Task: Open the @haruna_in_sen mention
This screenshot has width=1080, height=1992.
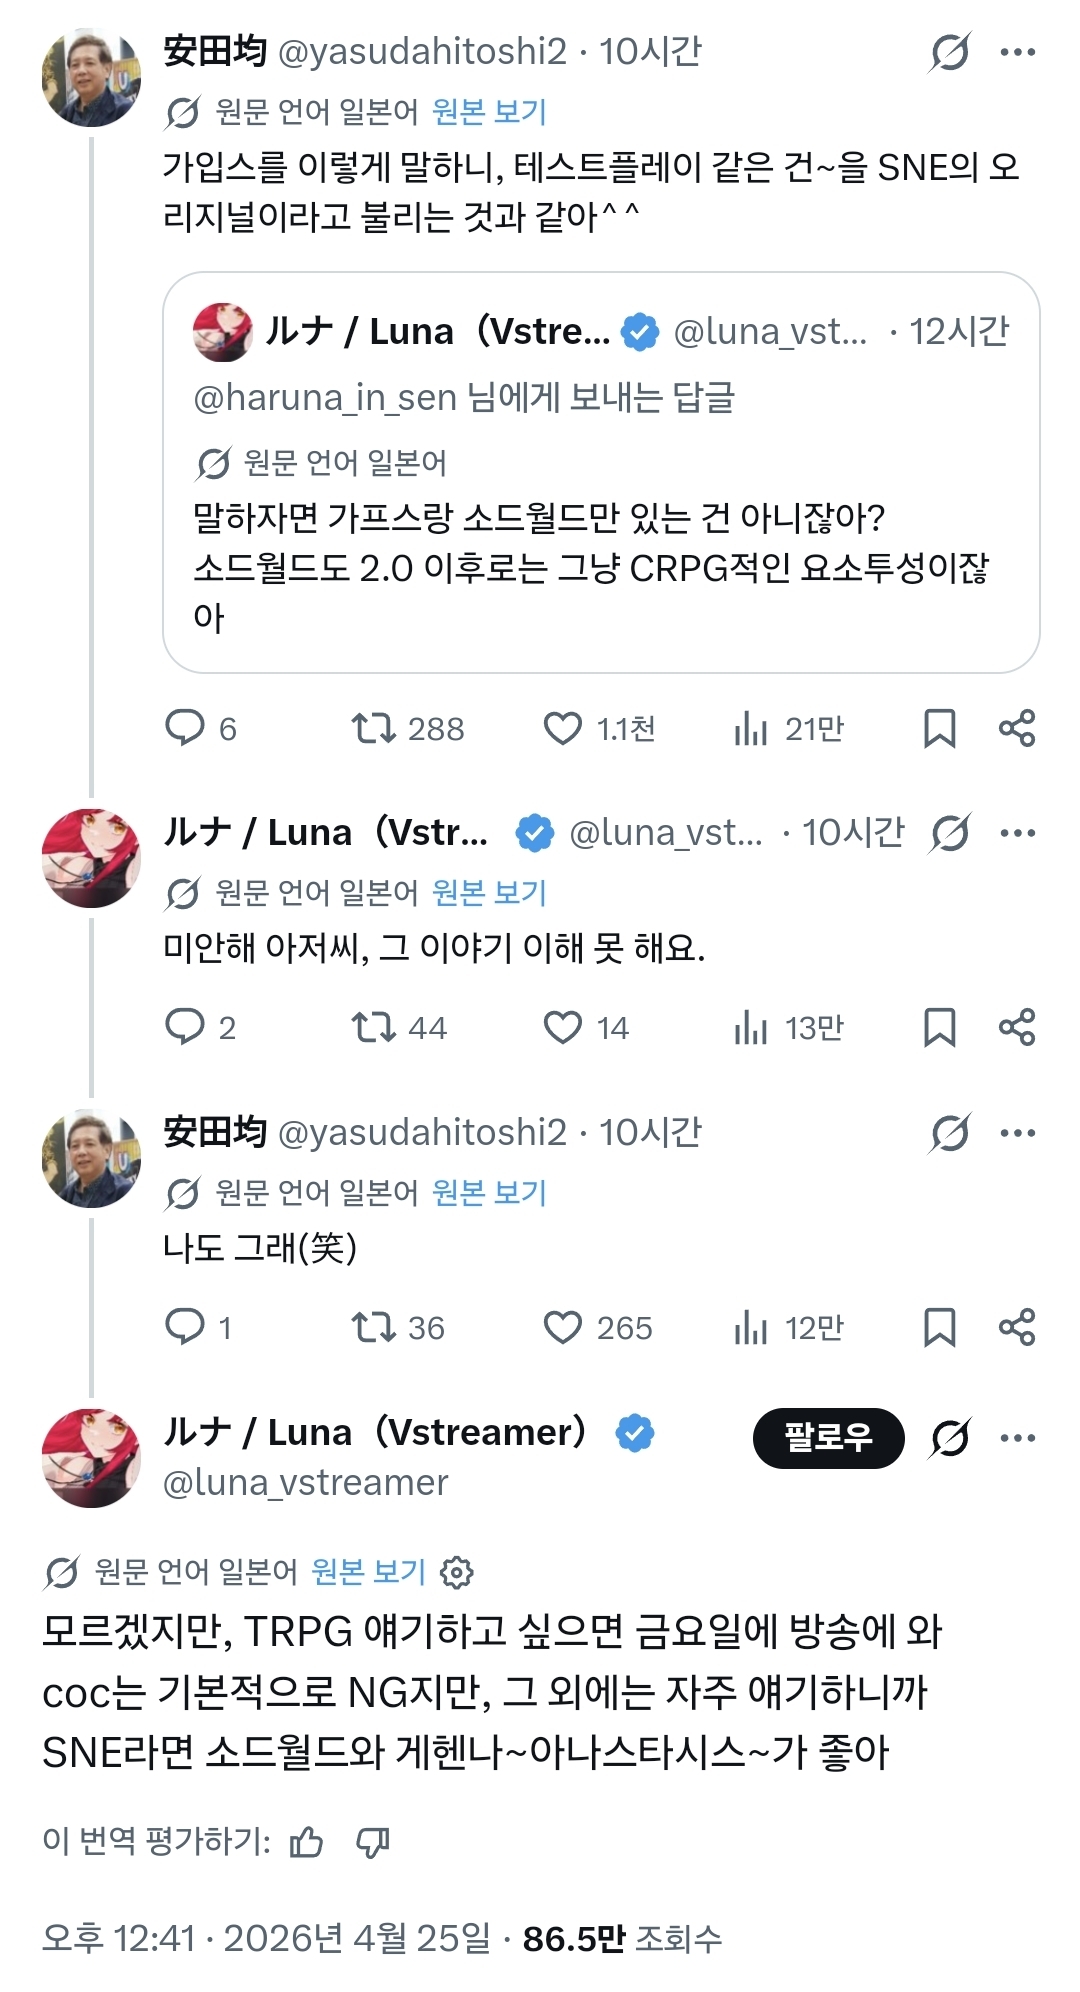Action: tap(325, 398)
